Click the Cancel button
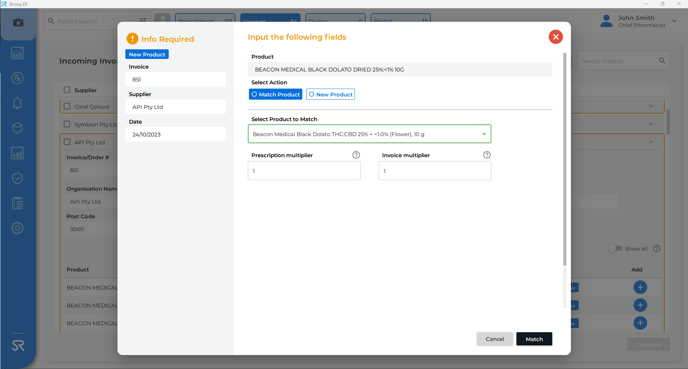This screenshot has height=369, width=688. pyautogui.click(x=494, y=339)
